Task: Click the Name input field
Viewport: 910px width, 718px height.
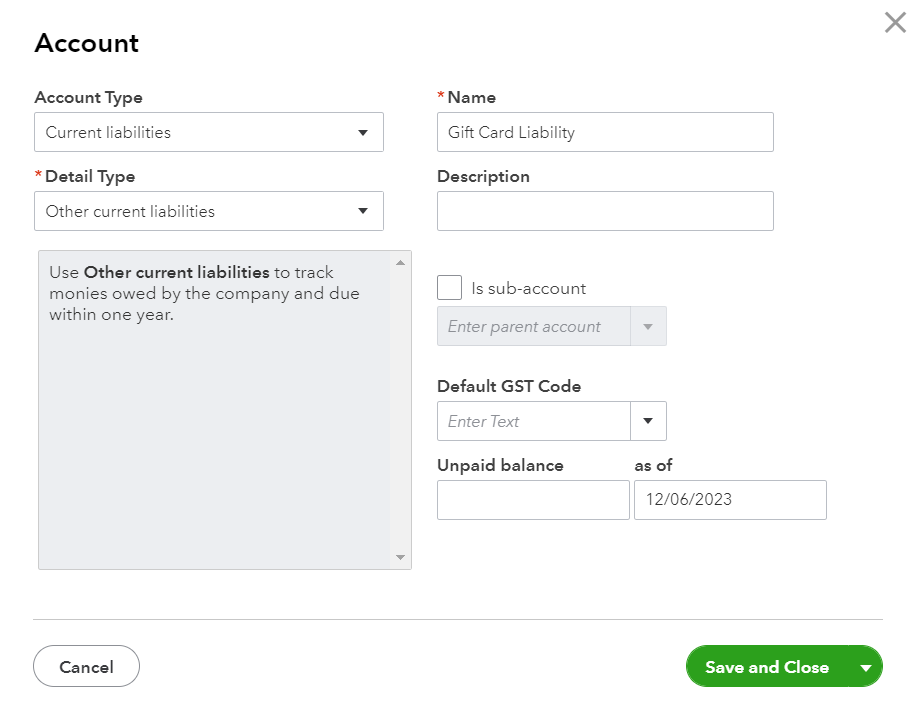Action: (604, 132)
